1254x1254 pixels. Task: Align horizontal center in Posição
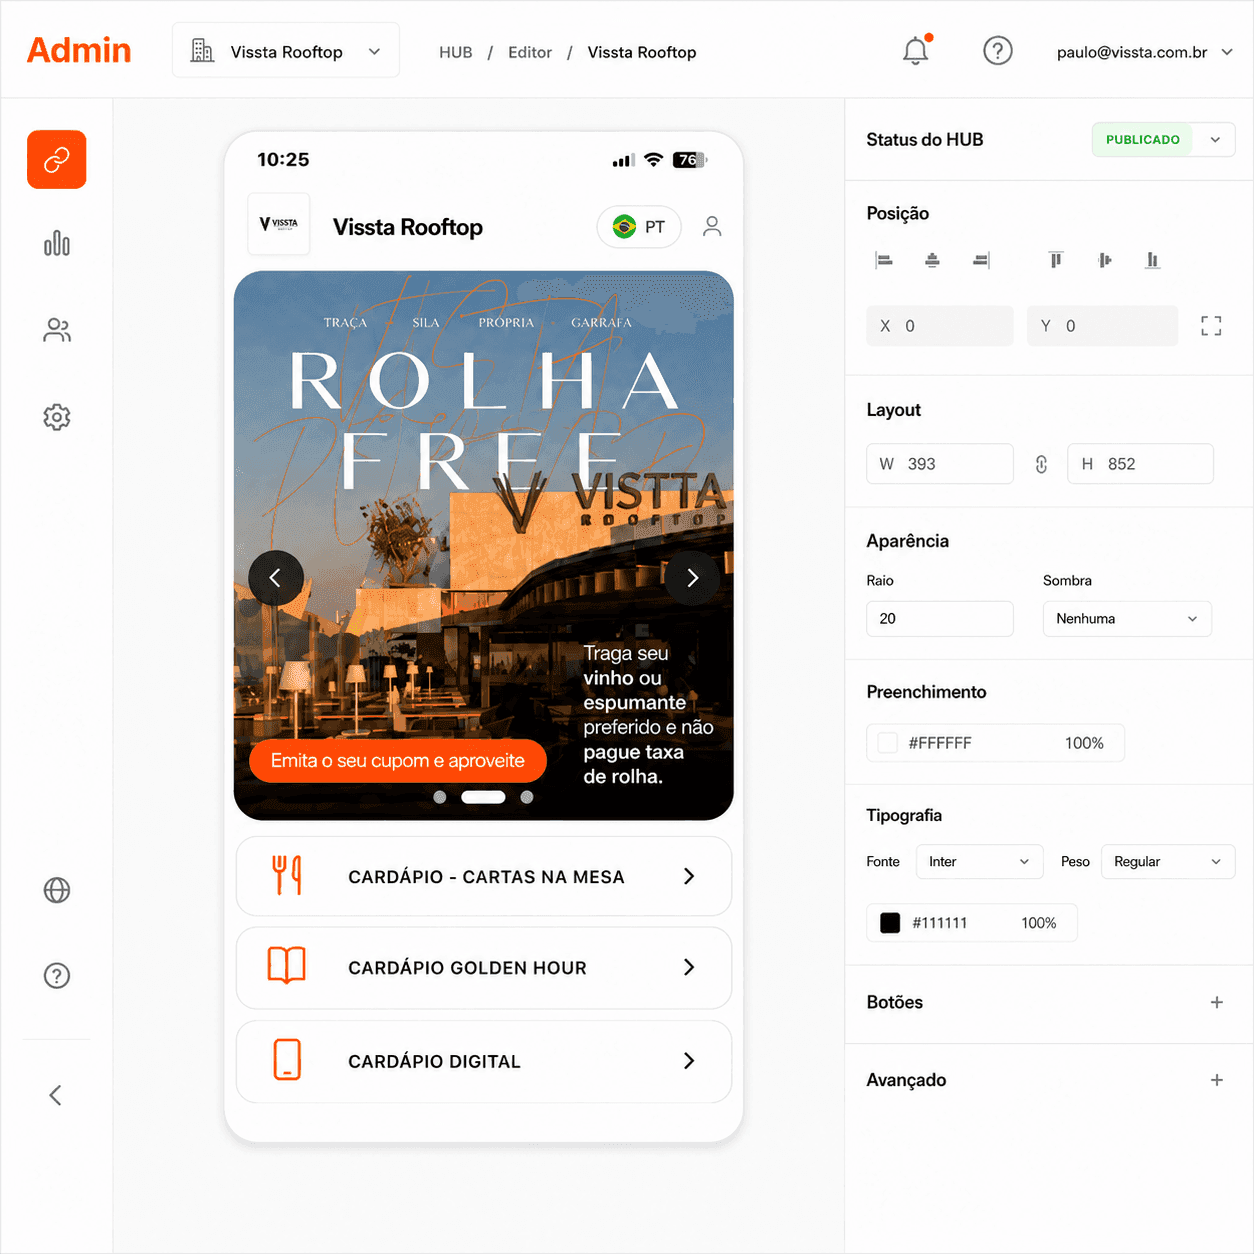932,260
